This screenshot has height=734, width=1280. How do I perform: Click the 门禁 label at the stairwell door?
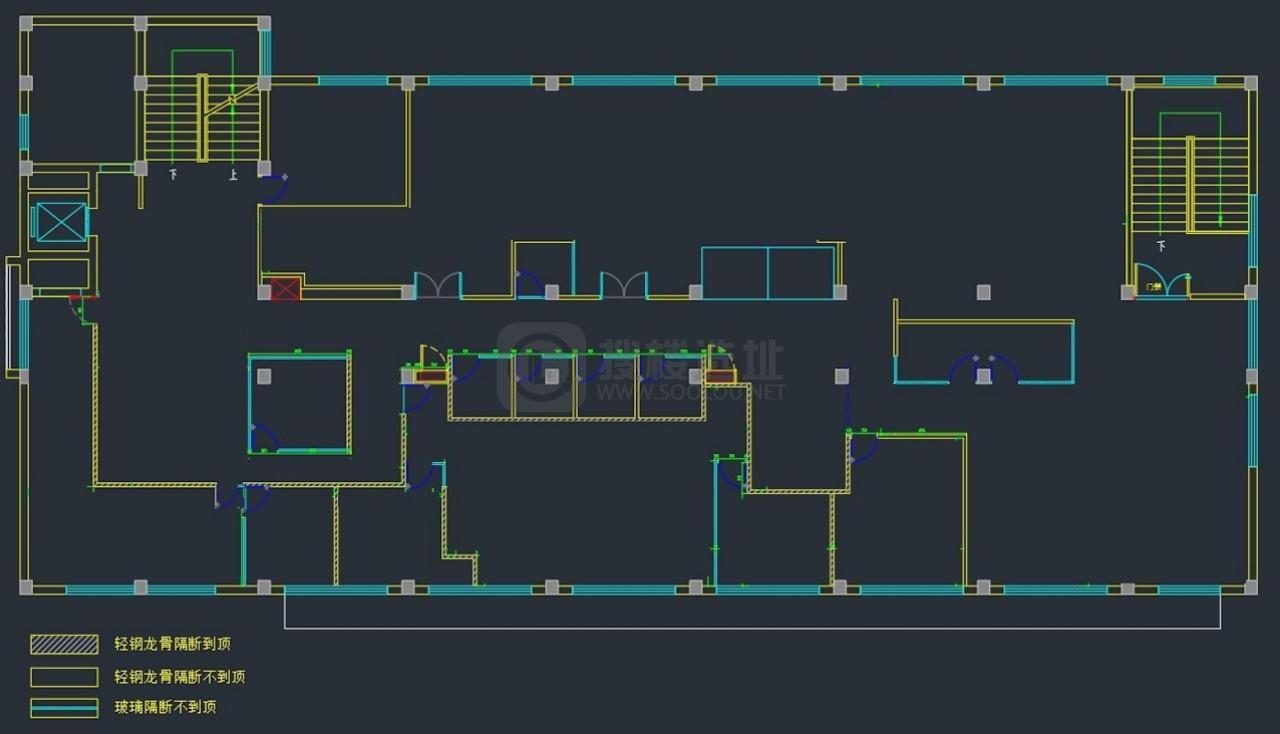1152,287
